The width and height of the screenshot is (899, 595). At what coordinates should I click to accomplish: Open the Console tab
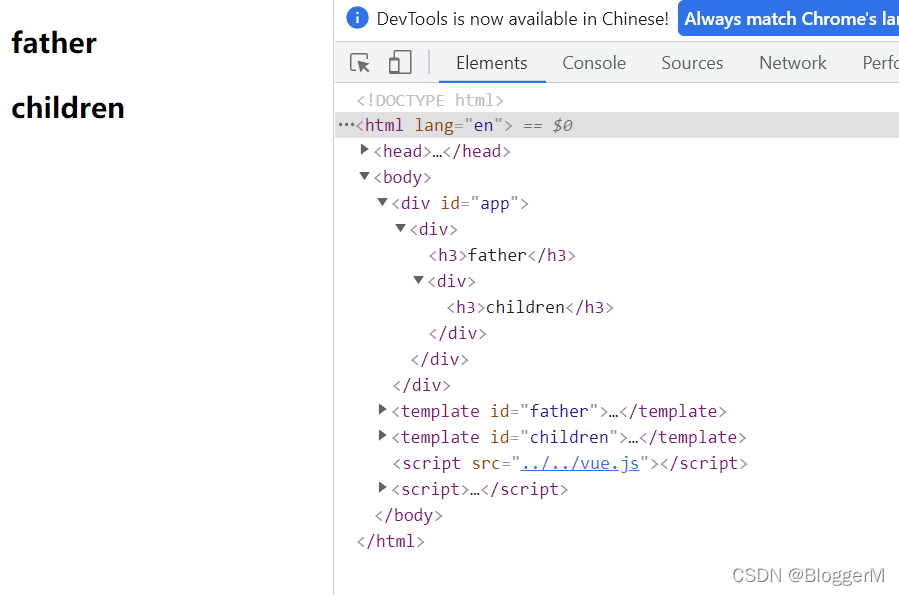click(594, 62)
